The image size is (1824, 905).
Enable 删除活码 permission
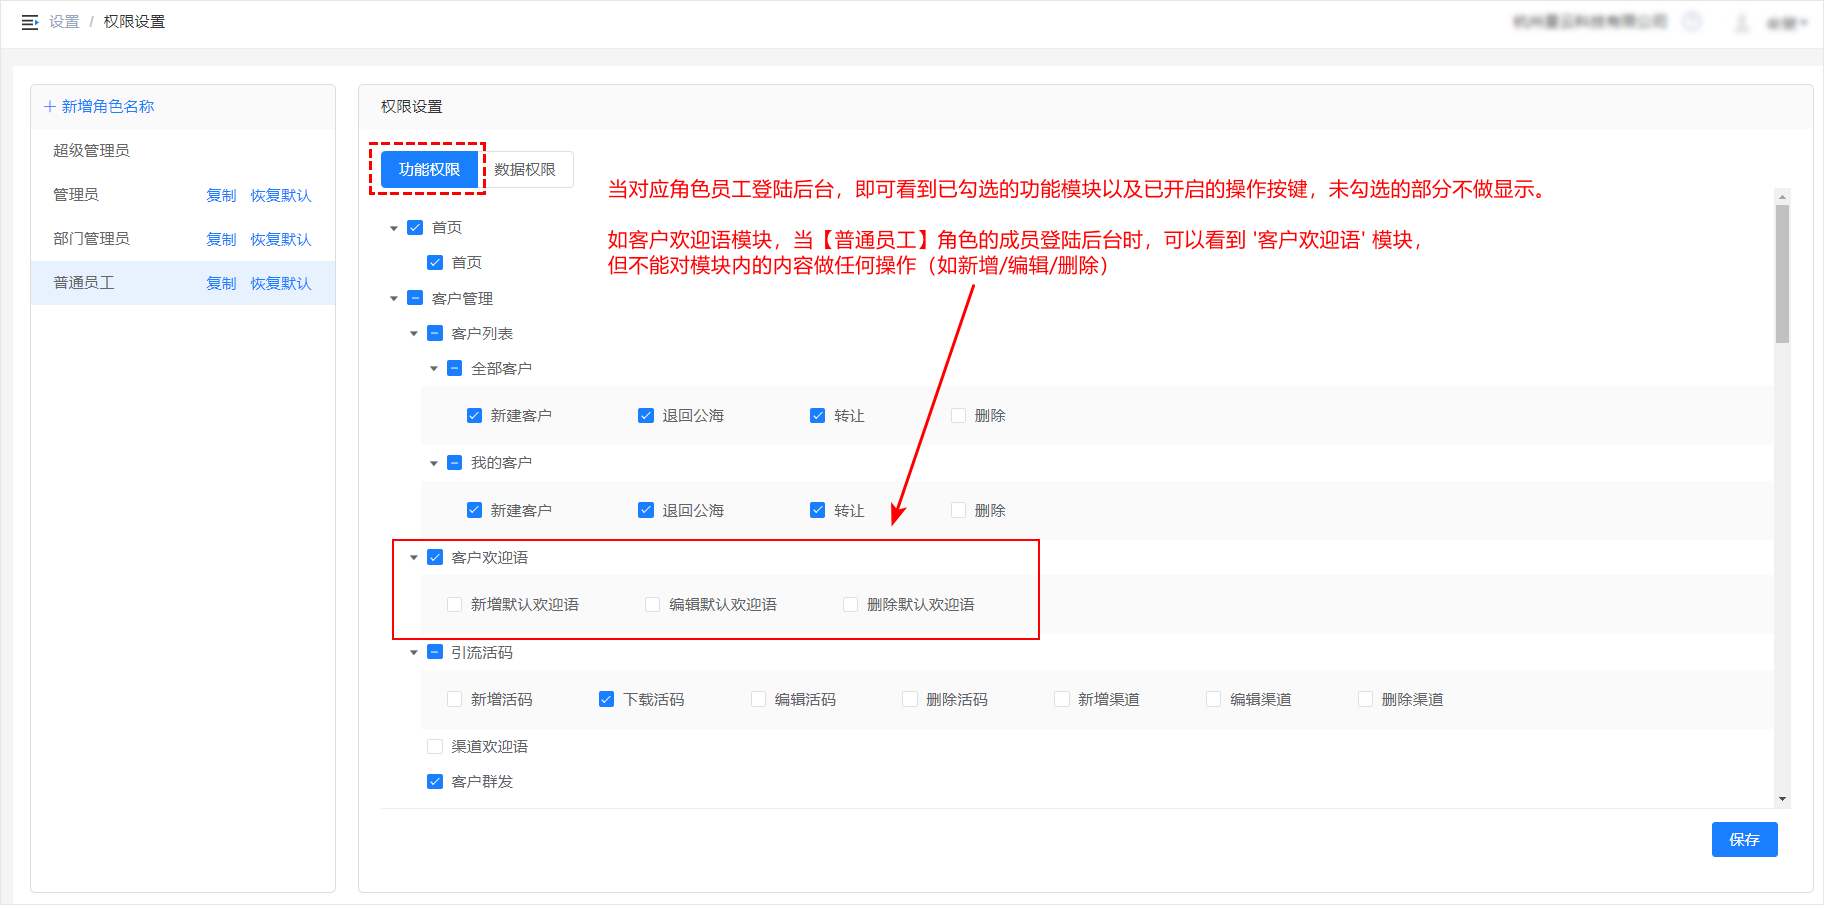[x=910, y=700]
